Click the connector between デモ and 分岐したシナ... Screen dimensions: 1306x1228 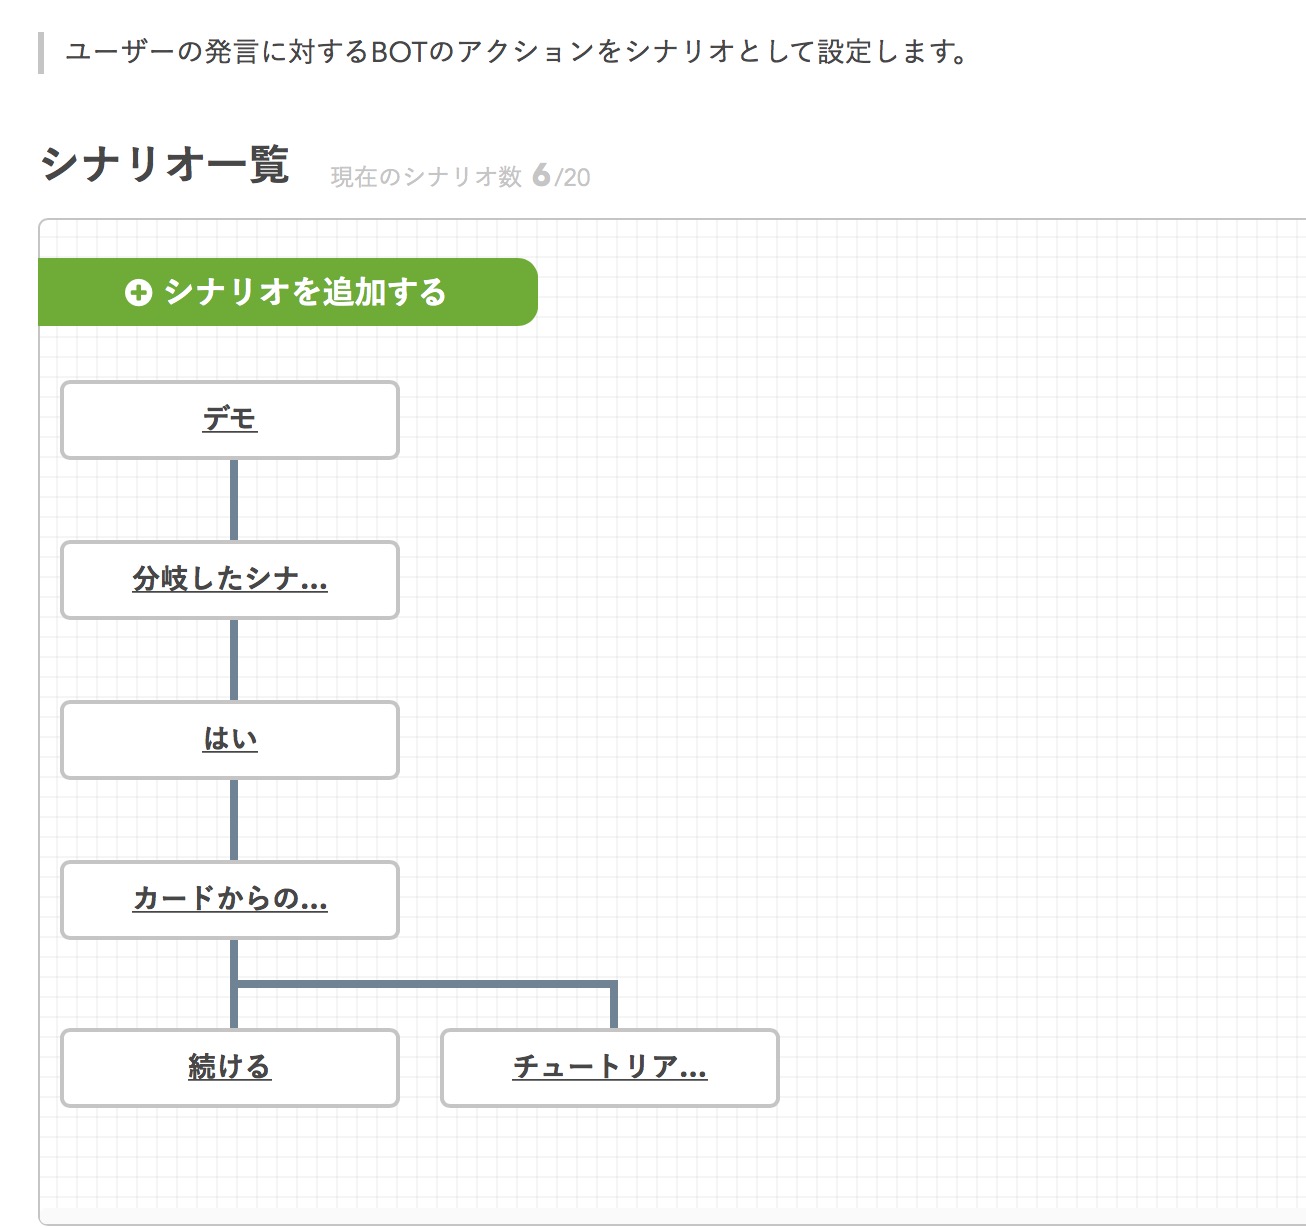pyautogui.click(x=234, y=500)
